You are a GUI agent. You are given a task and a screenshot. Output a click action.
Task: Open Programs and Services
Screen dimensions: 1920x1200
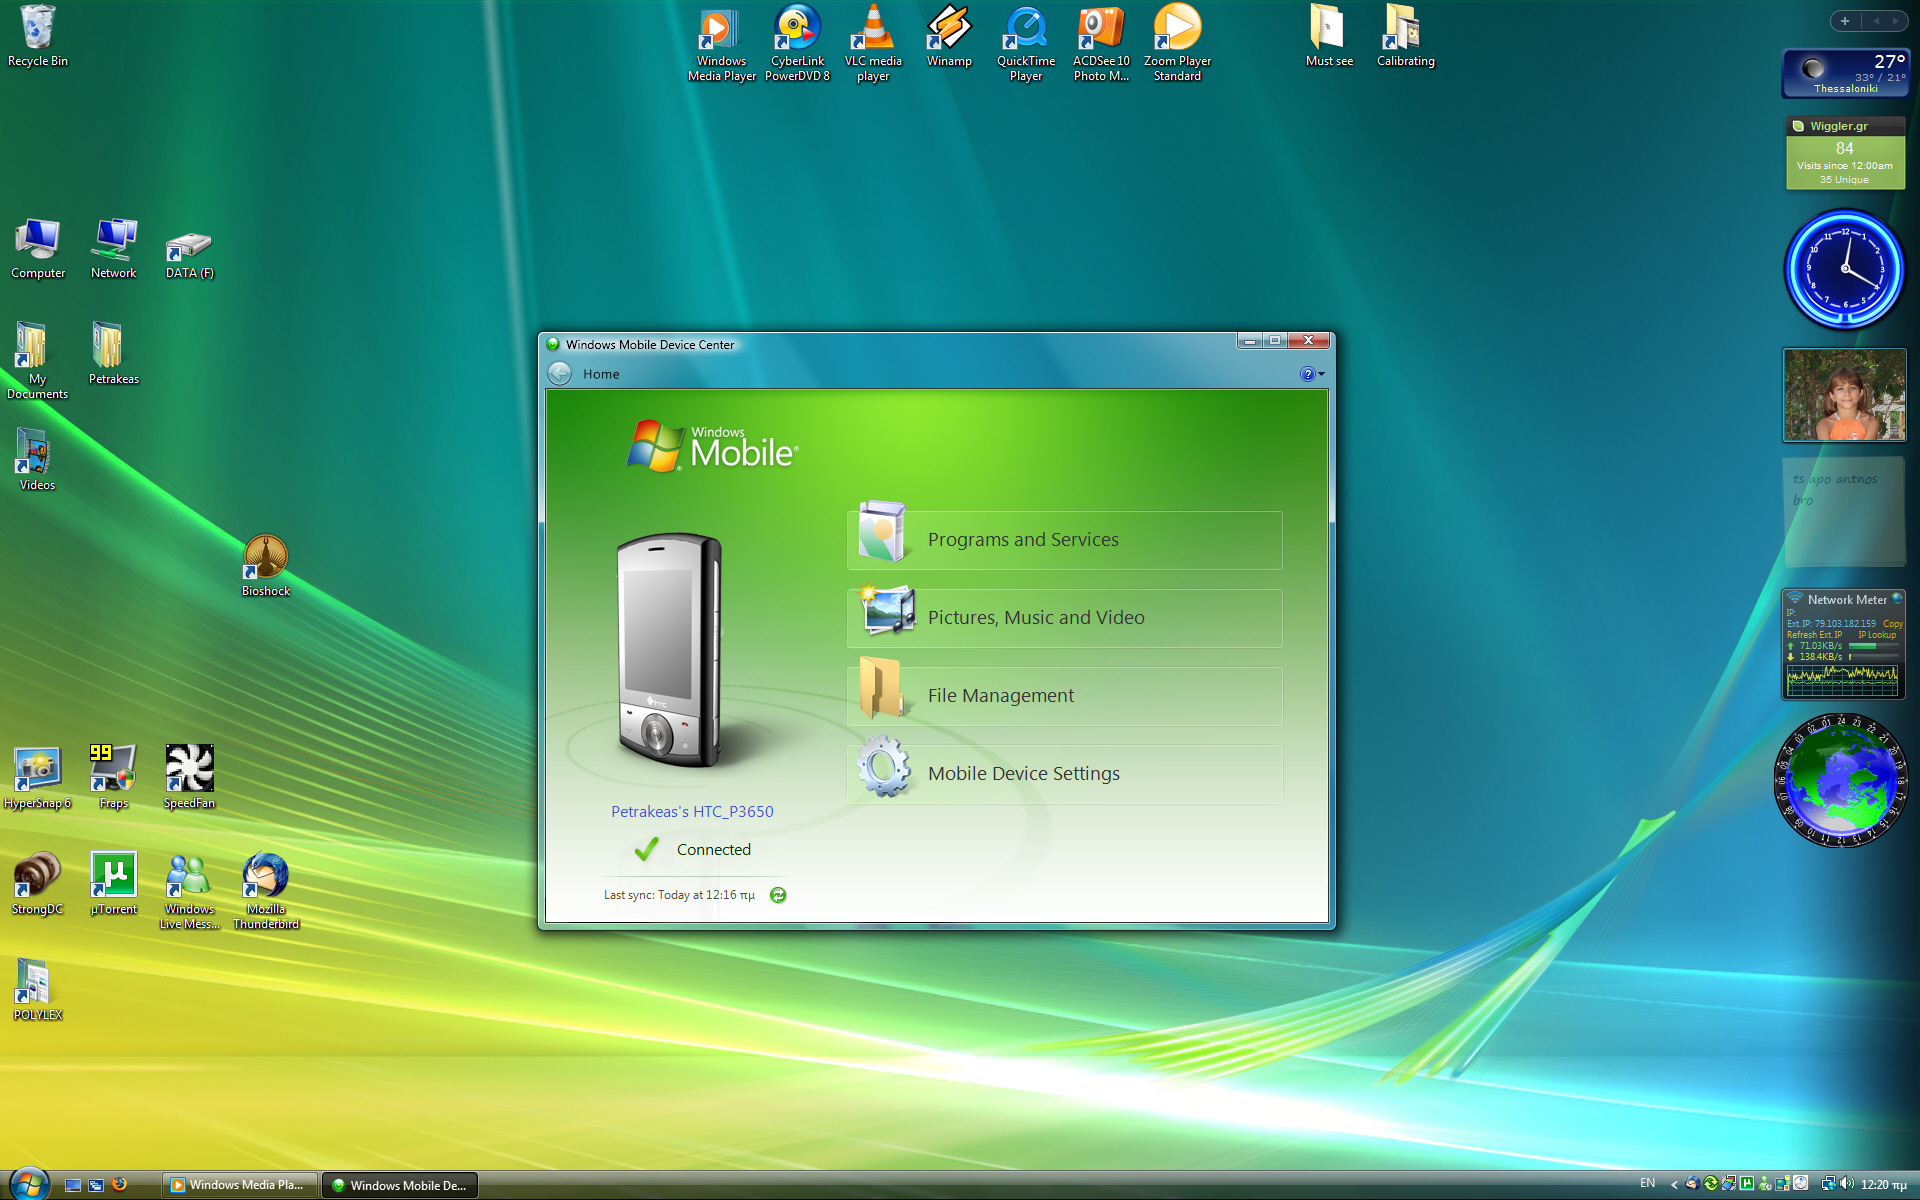pos(1065,540)
